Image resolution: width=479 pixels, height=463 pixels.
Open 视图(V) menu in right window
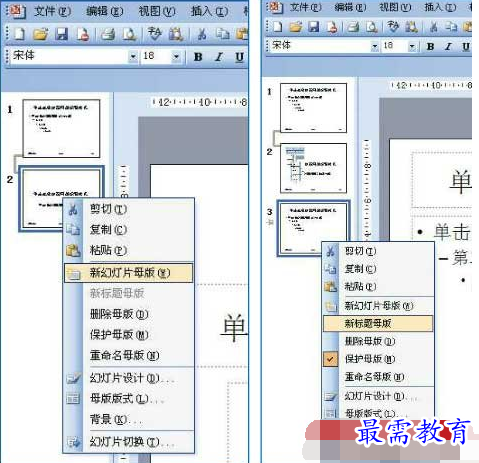click(395, 7)
